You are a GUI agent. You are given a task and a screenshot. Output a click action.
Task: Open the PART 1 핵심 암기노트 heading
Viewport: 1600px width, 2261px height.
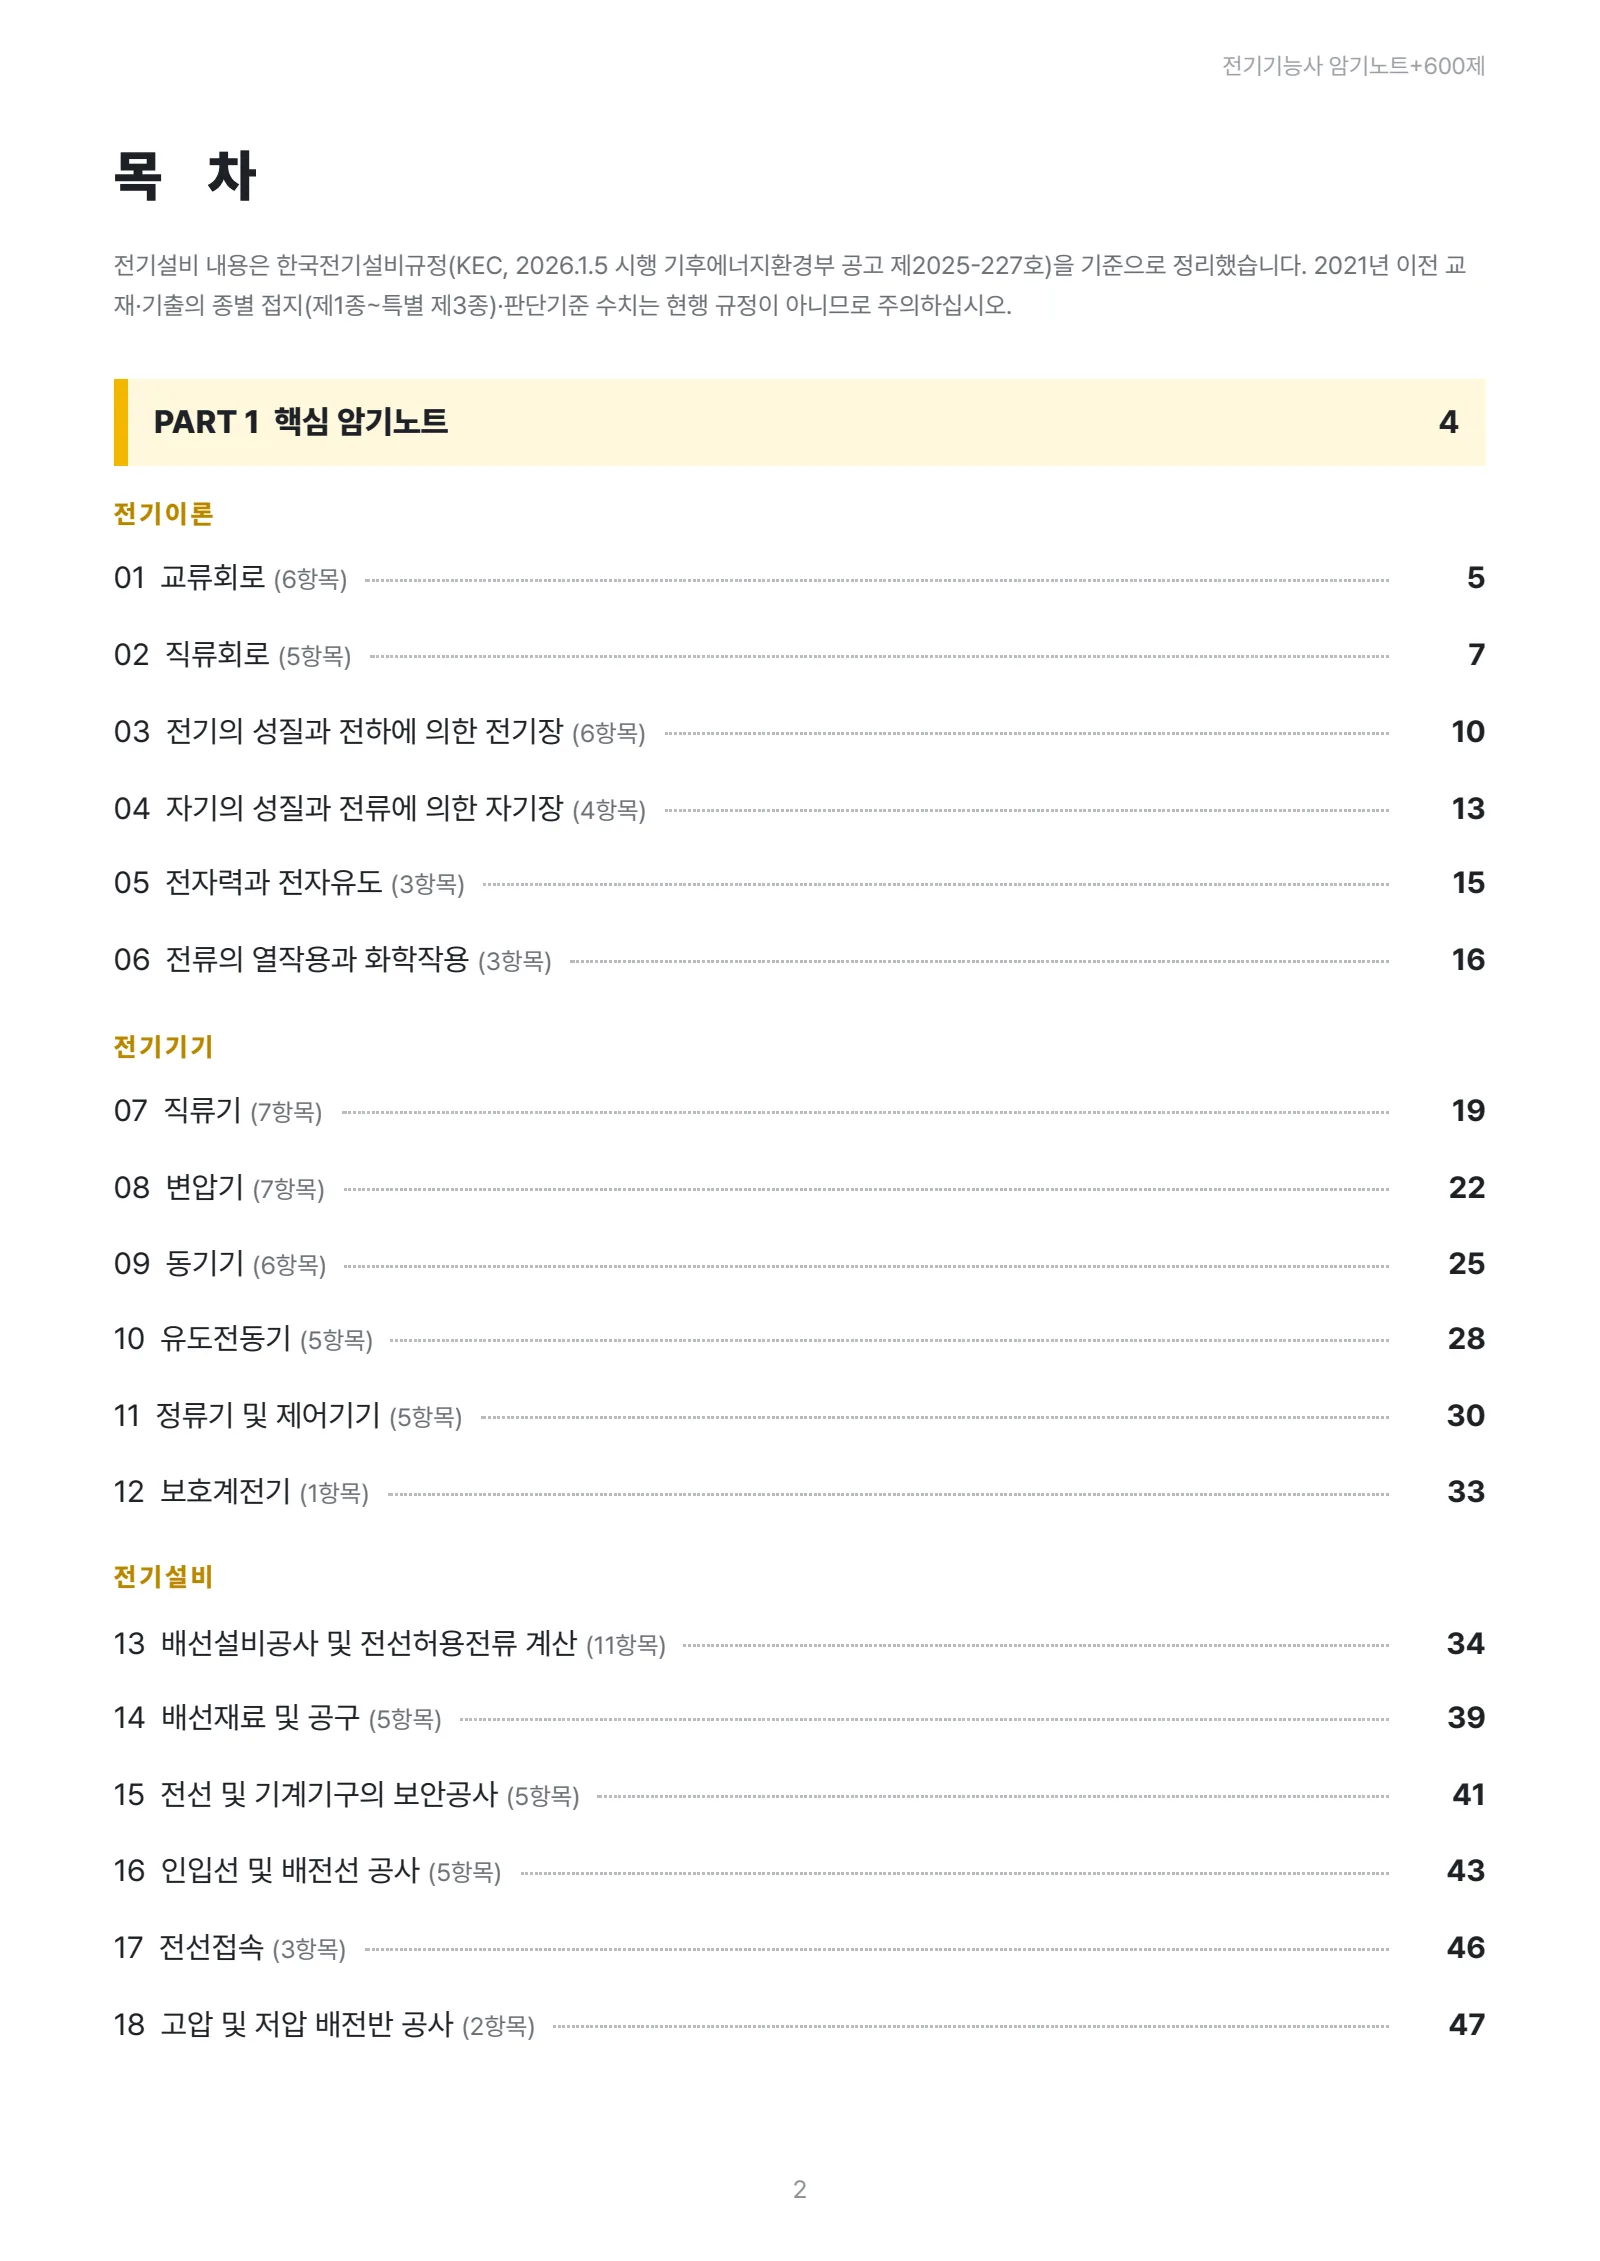click(799, 422)
